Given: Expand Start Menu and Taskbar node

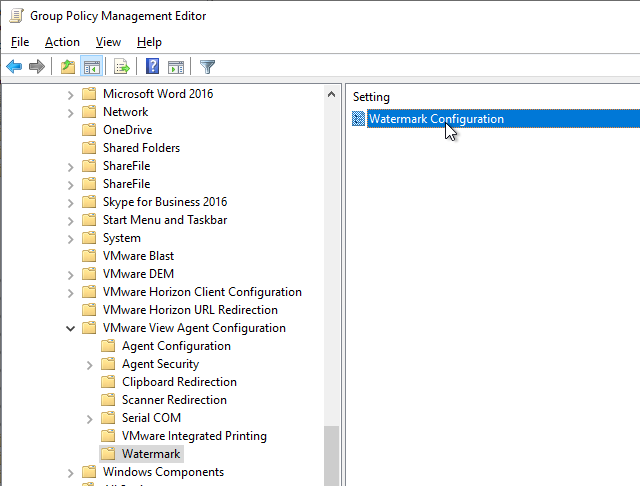Looking at the screenshot, I should 71,221.
